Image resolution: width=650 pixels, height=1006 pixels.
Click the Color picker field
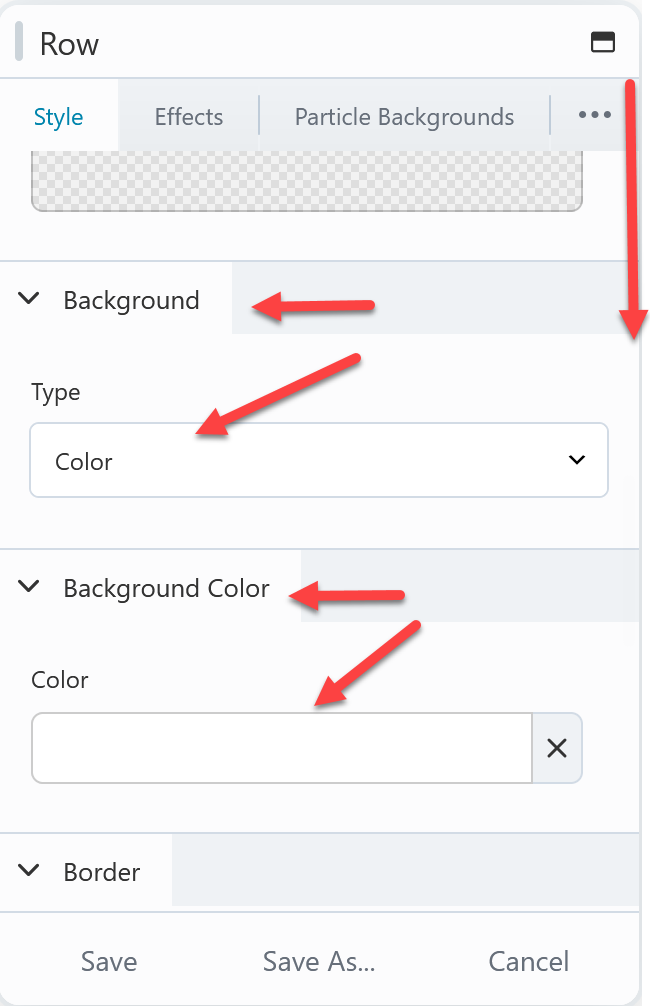[281, 748]
